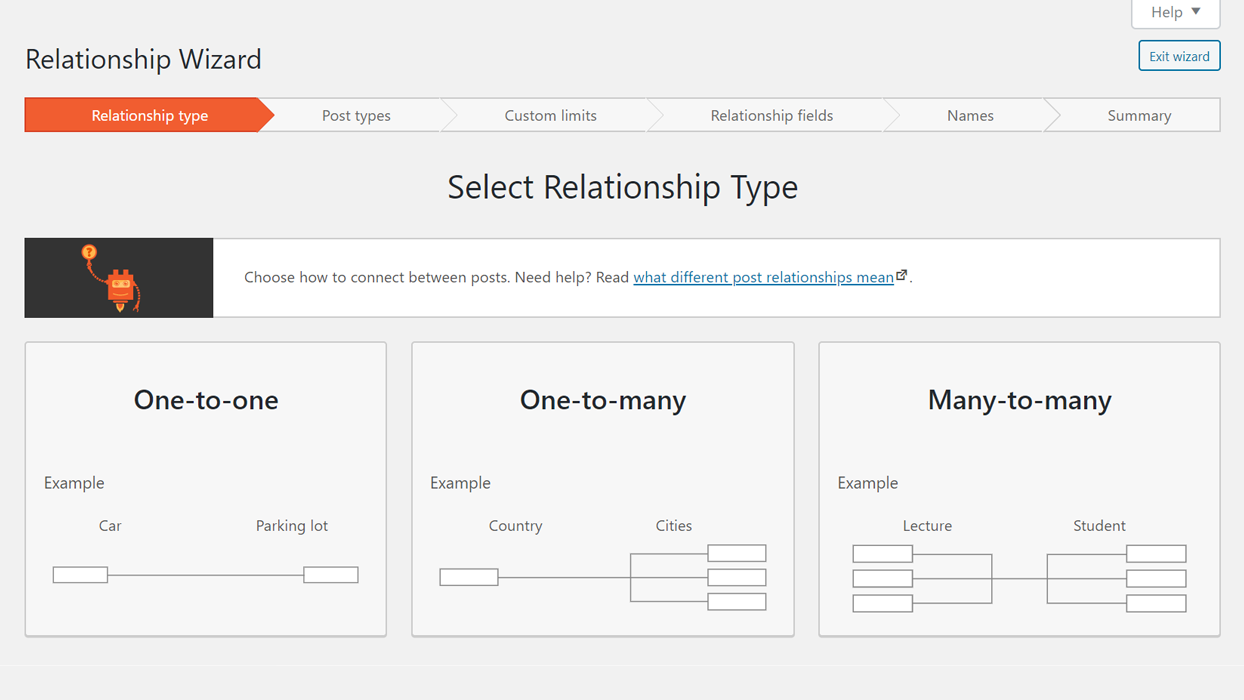This screenshot has height=700, width=1244.
Task: Select the One-to-many relationship type card
Action: pos(602,489)
